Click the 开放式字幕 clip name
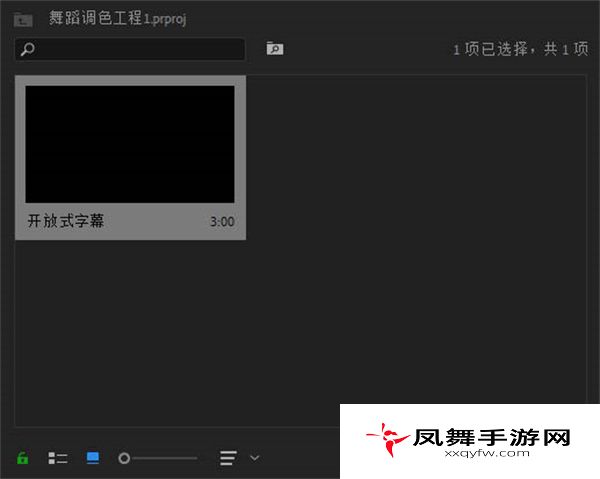 [66, 221]
